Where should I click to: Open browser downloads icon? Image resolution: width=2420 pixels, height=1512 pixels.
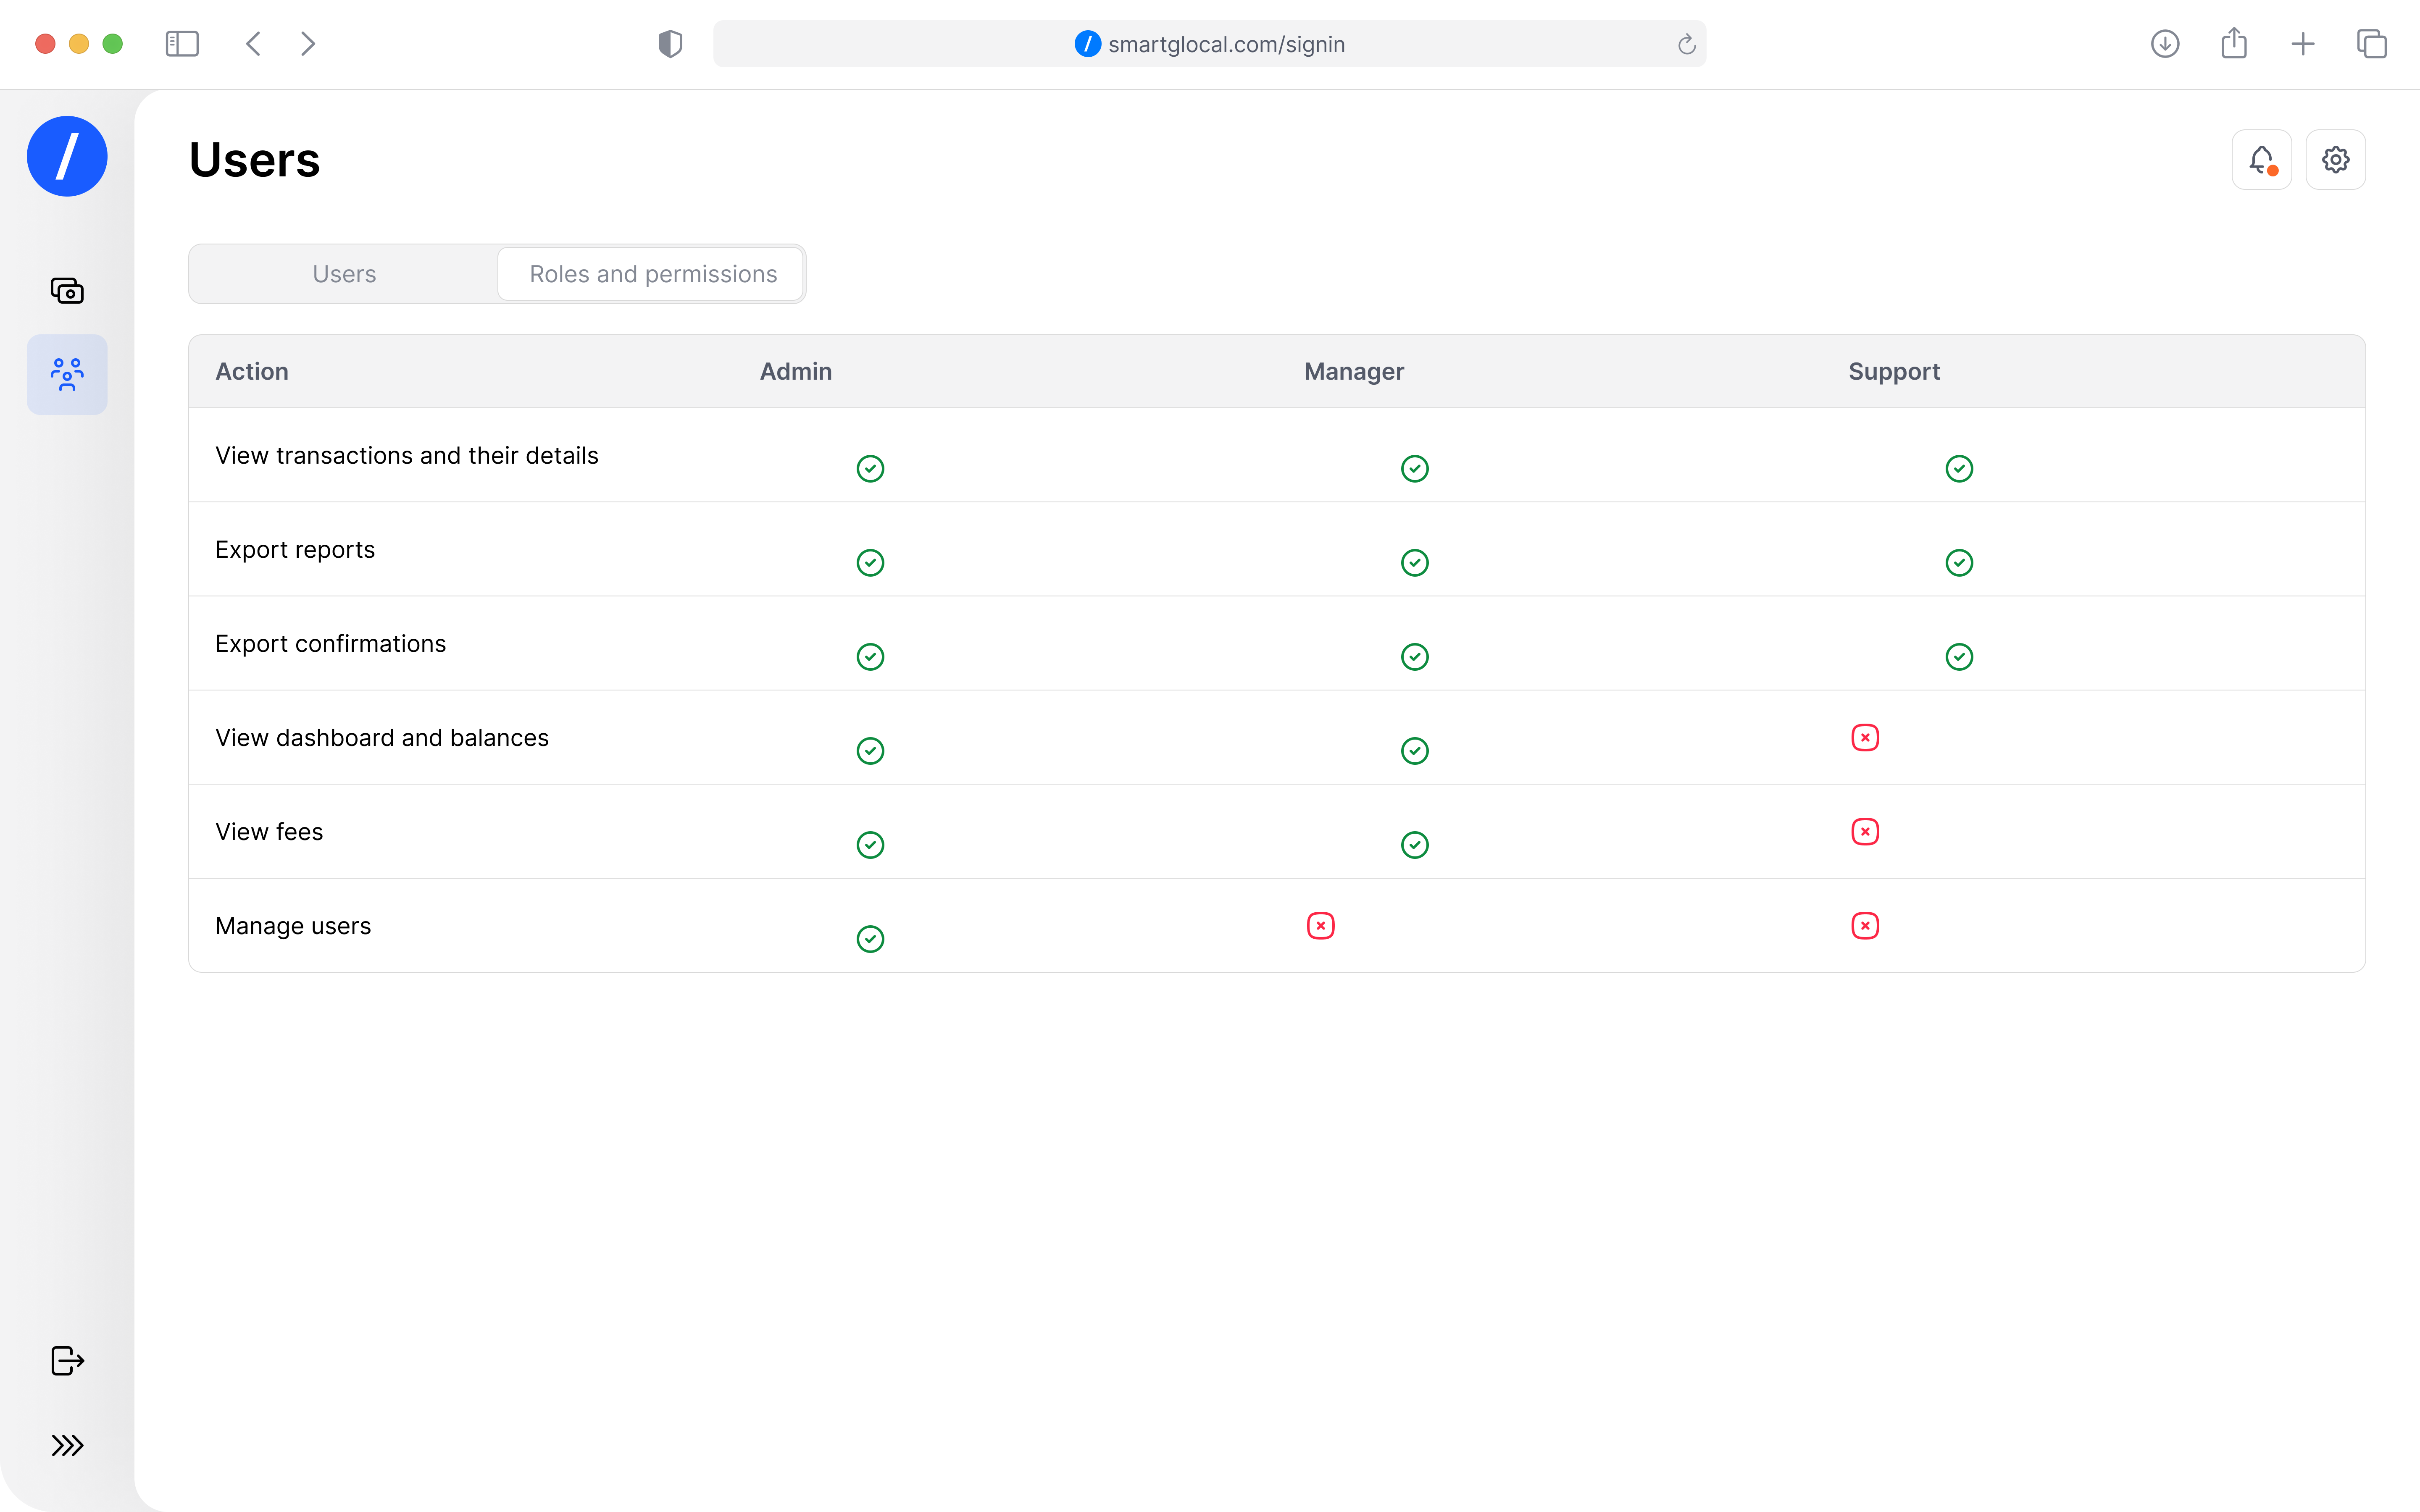tap(2165, 44)
